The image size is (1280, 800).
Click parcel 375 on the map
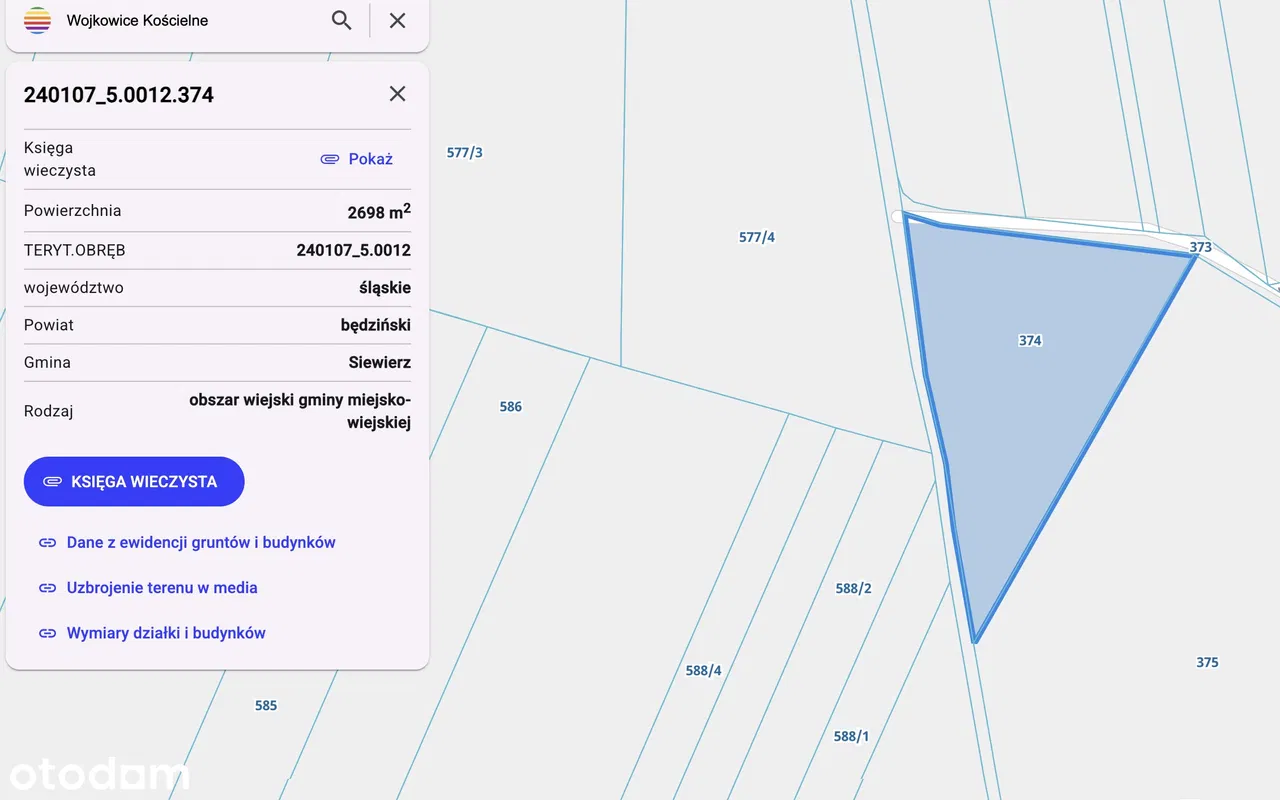pos(1207,663)
